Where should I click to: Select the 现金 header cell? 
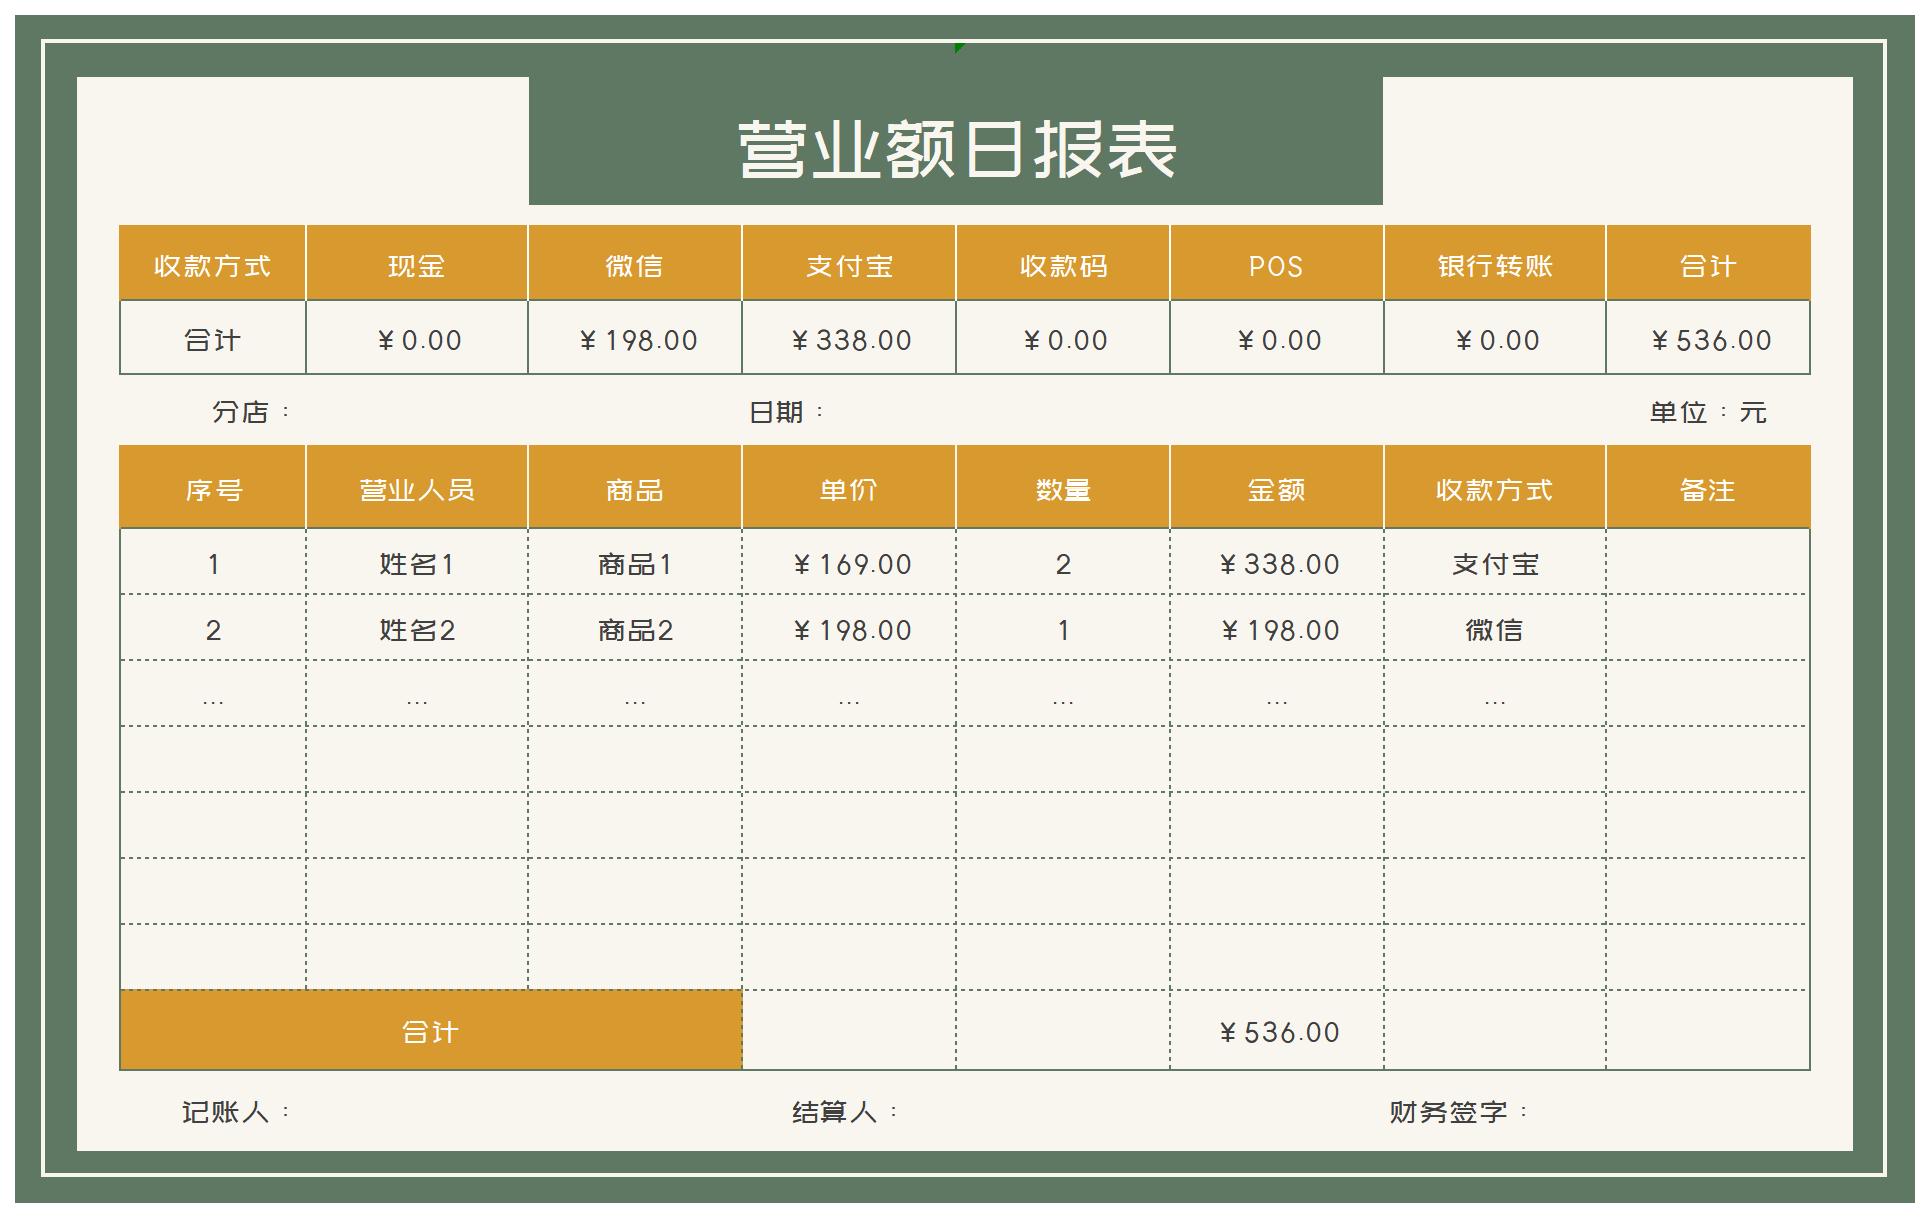(417, 263)
